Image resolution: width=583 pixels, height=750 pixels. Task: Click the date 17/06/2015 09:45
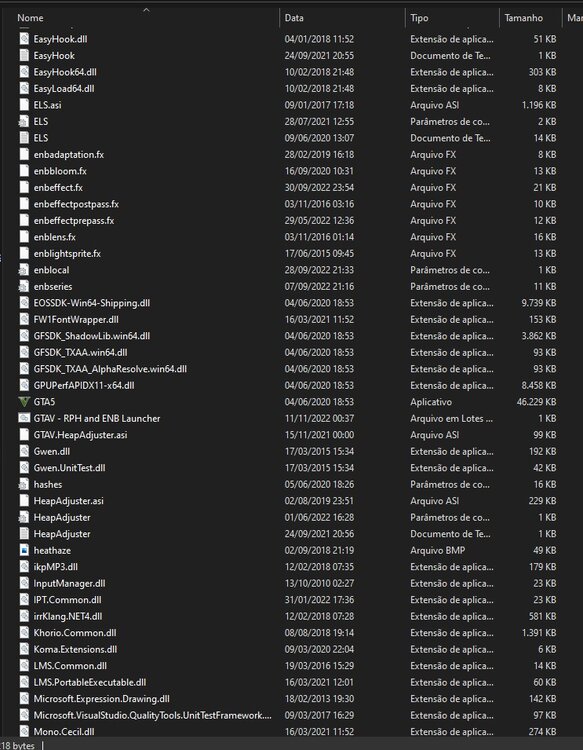(x=319, y=254)
